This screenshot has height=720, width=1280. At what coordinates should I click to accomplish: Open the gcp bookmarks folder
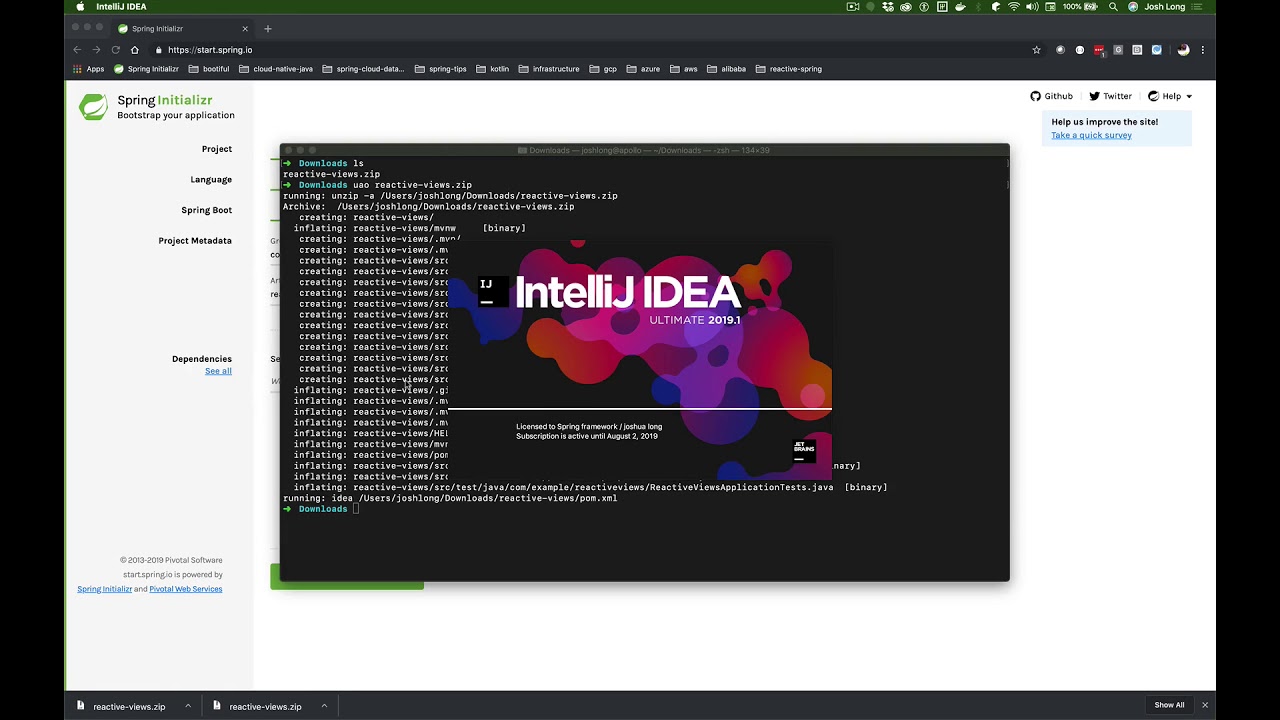click(603, 69)
